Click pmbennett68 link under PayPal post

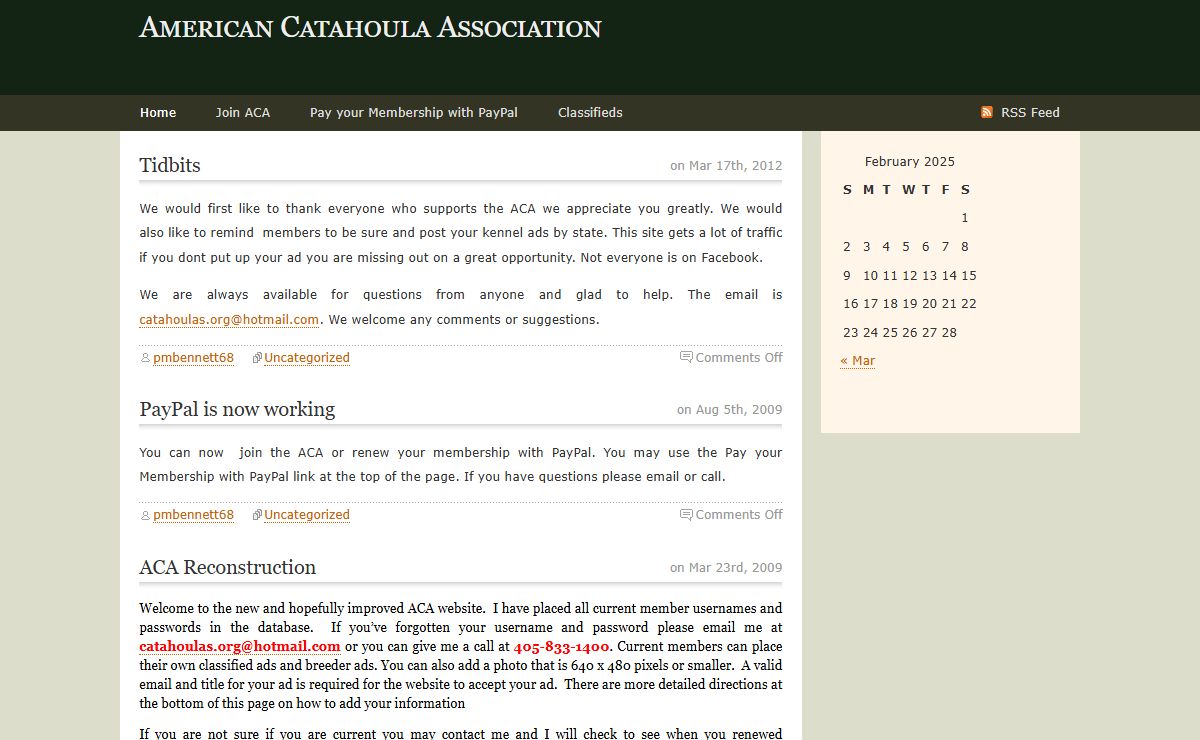click(x=193, y=515)
